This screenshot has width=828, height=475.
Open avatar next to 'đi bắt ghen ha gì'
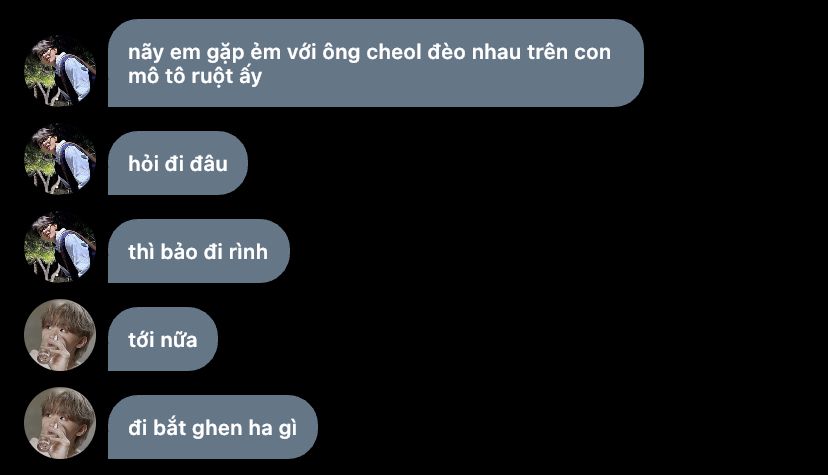tap(60, 423)
